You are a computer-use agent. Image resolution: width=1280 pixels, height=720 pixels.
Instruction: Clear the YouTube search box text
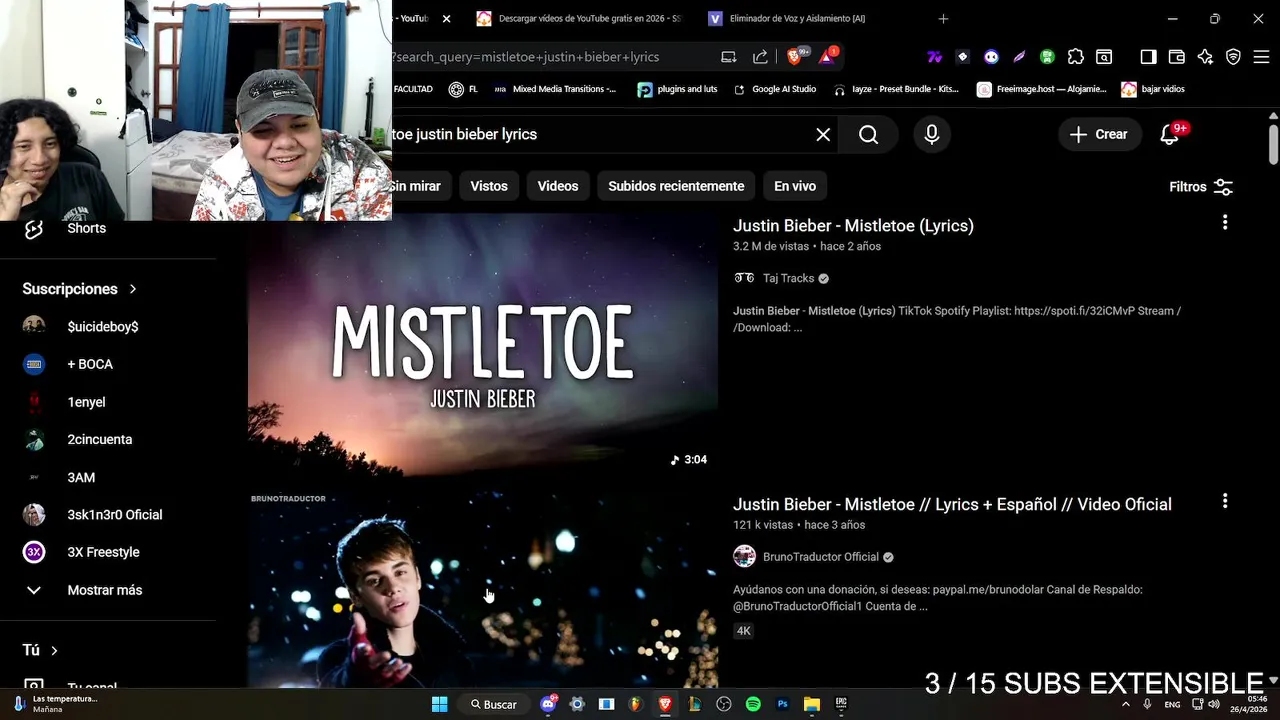[x=823, y=134]
